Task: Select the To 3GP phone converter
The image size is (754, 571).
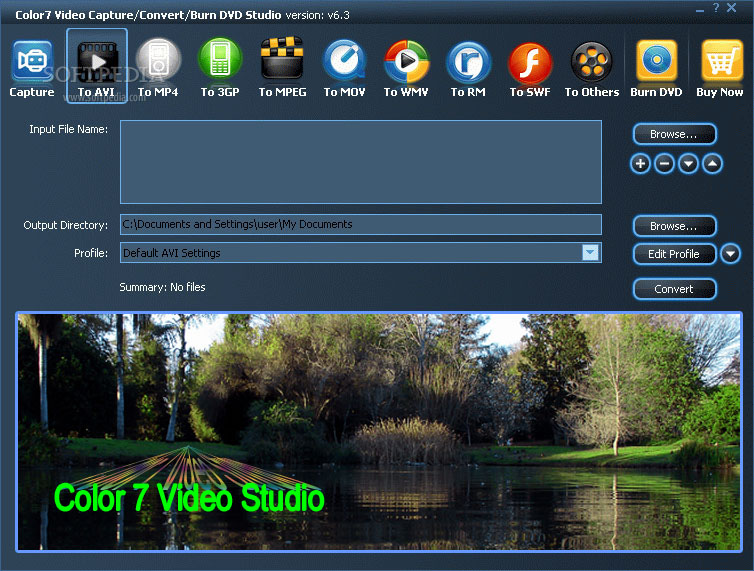Action: pyautogui.click(x=220, y=68)
